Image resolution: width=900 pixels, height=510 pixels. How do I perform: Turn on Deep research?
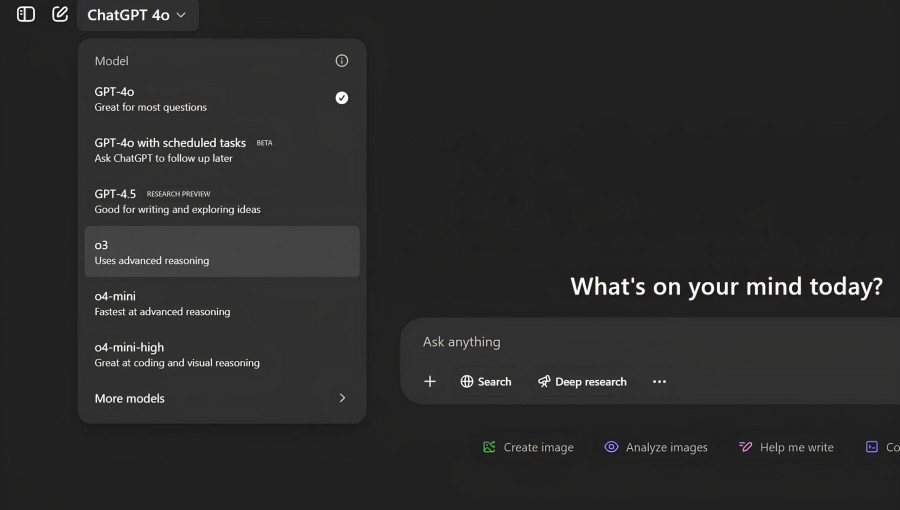click(x=582, y=381)
